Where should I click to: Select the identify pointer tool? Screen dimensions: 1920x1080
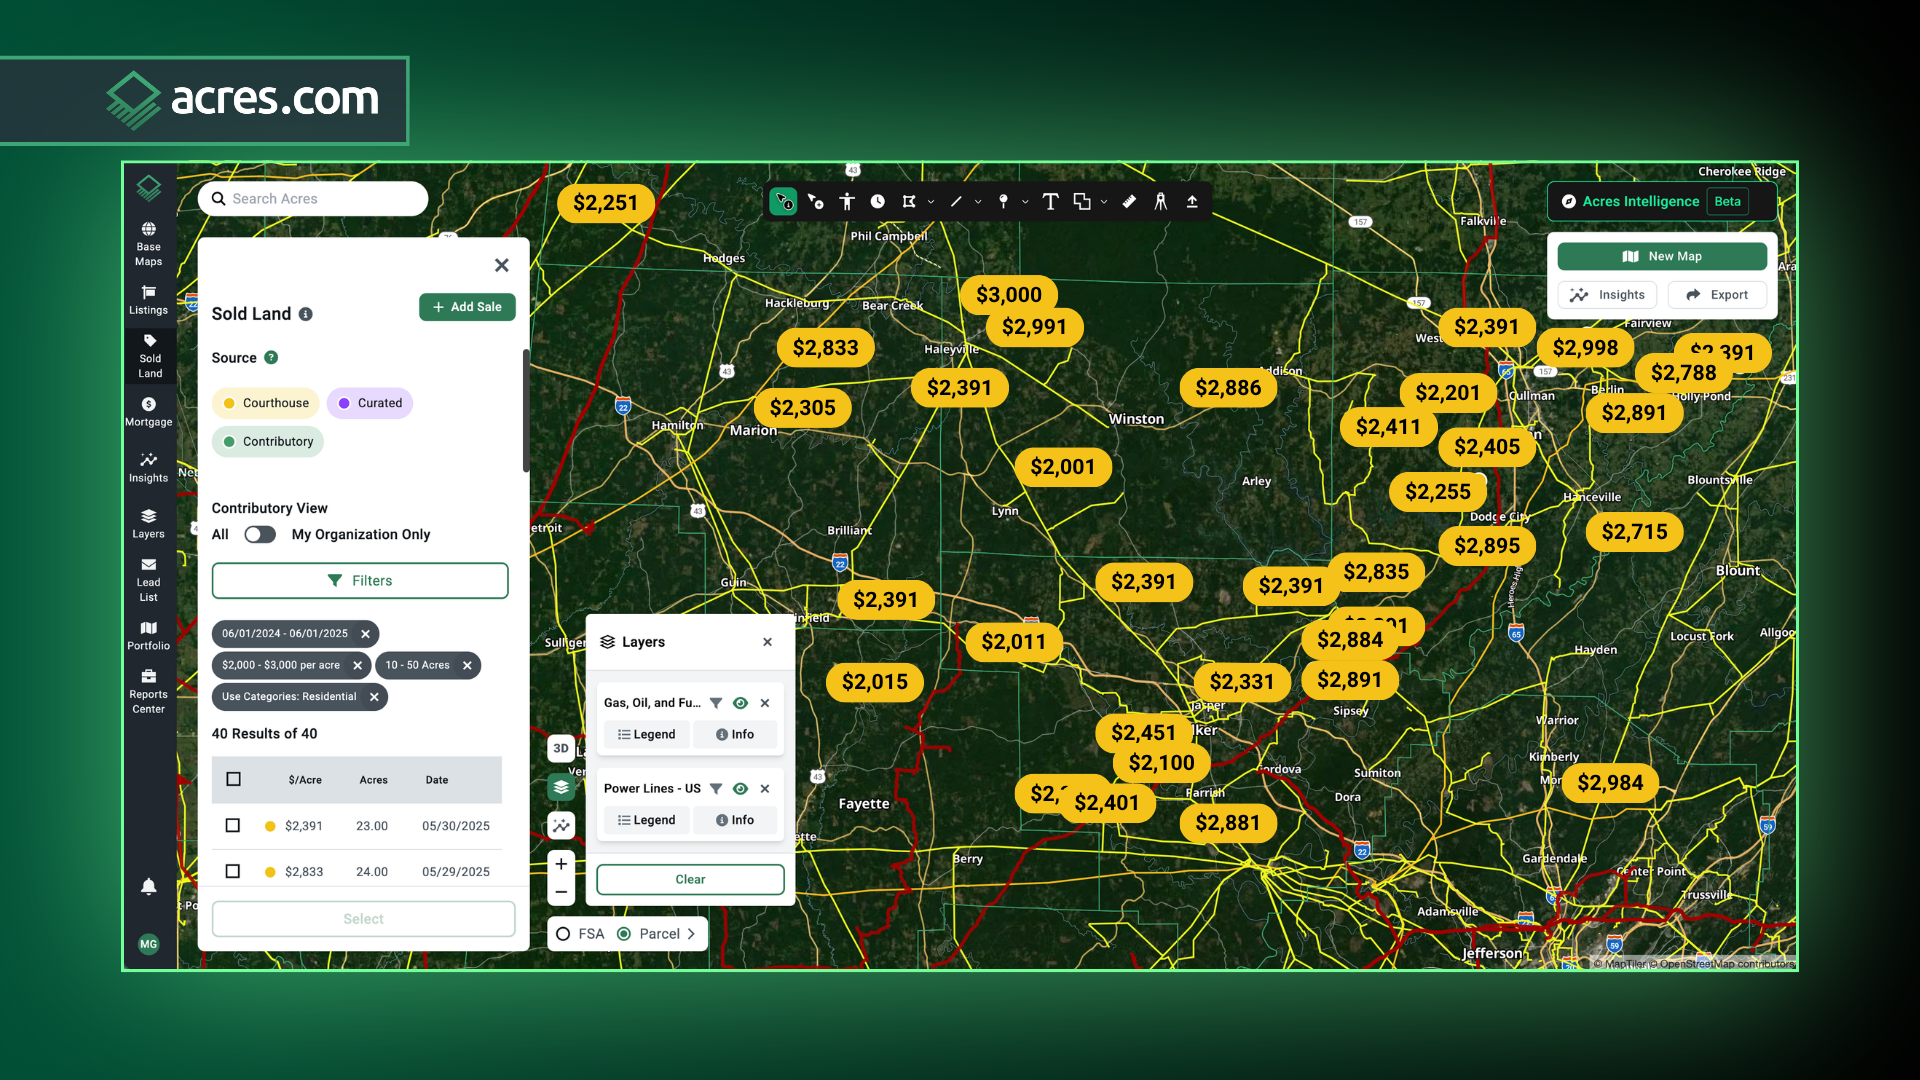pos(784,202)
